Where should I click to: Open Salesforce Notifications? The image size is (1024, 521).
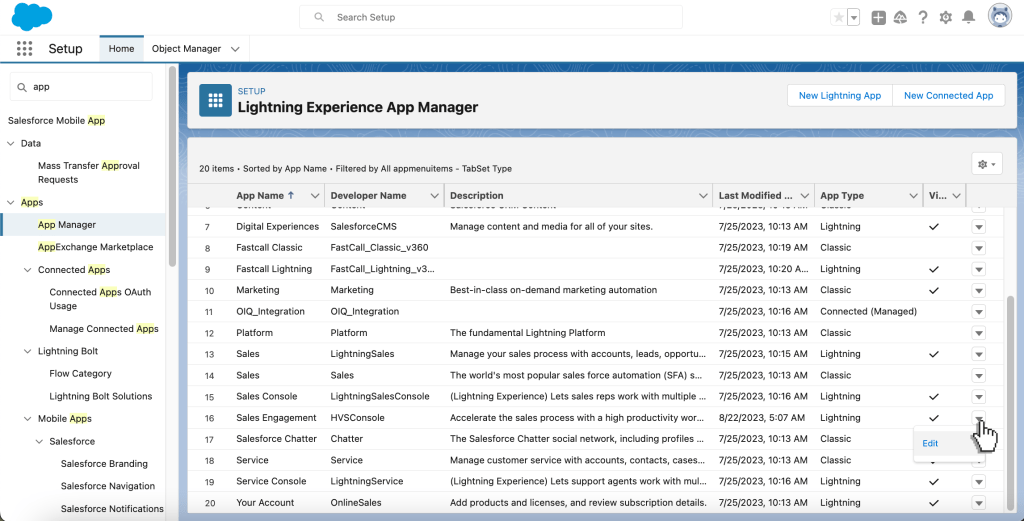coord(112,509)
